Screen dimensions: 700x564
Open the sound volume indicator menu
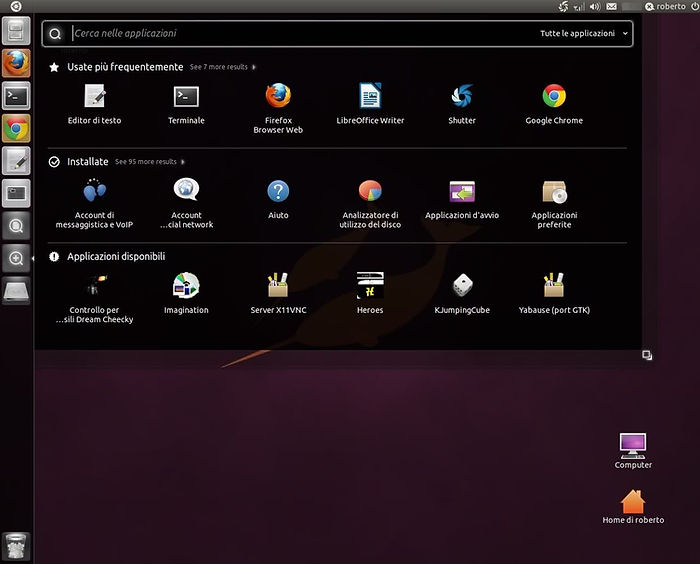[x=595, y=6]
